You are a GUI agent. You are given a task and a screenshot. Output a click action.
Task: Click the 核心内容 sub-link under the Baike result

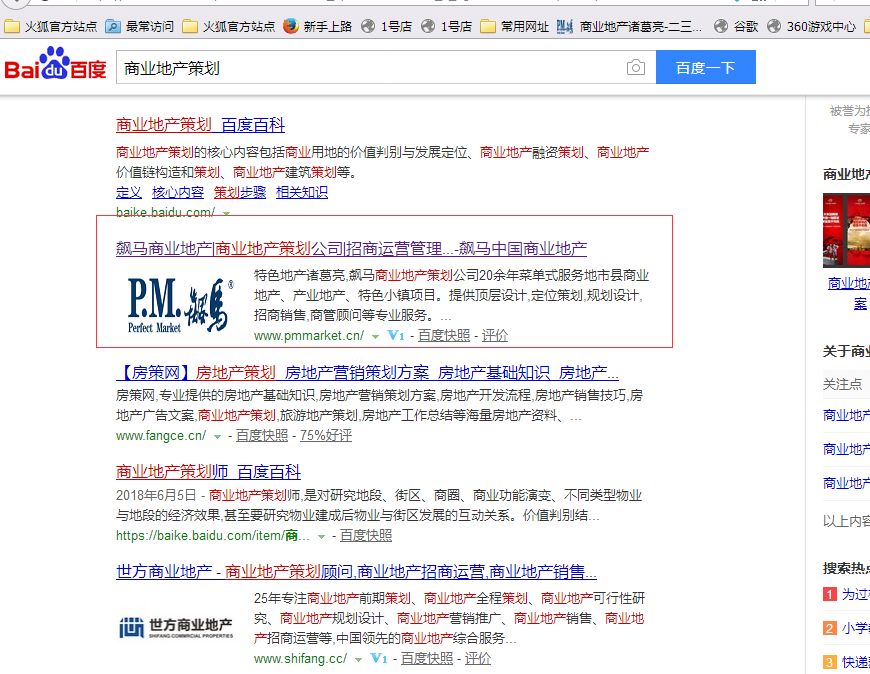pos(179,192)
